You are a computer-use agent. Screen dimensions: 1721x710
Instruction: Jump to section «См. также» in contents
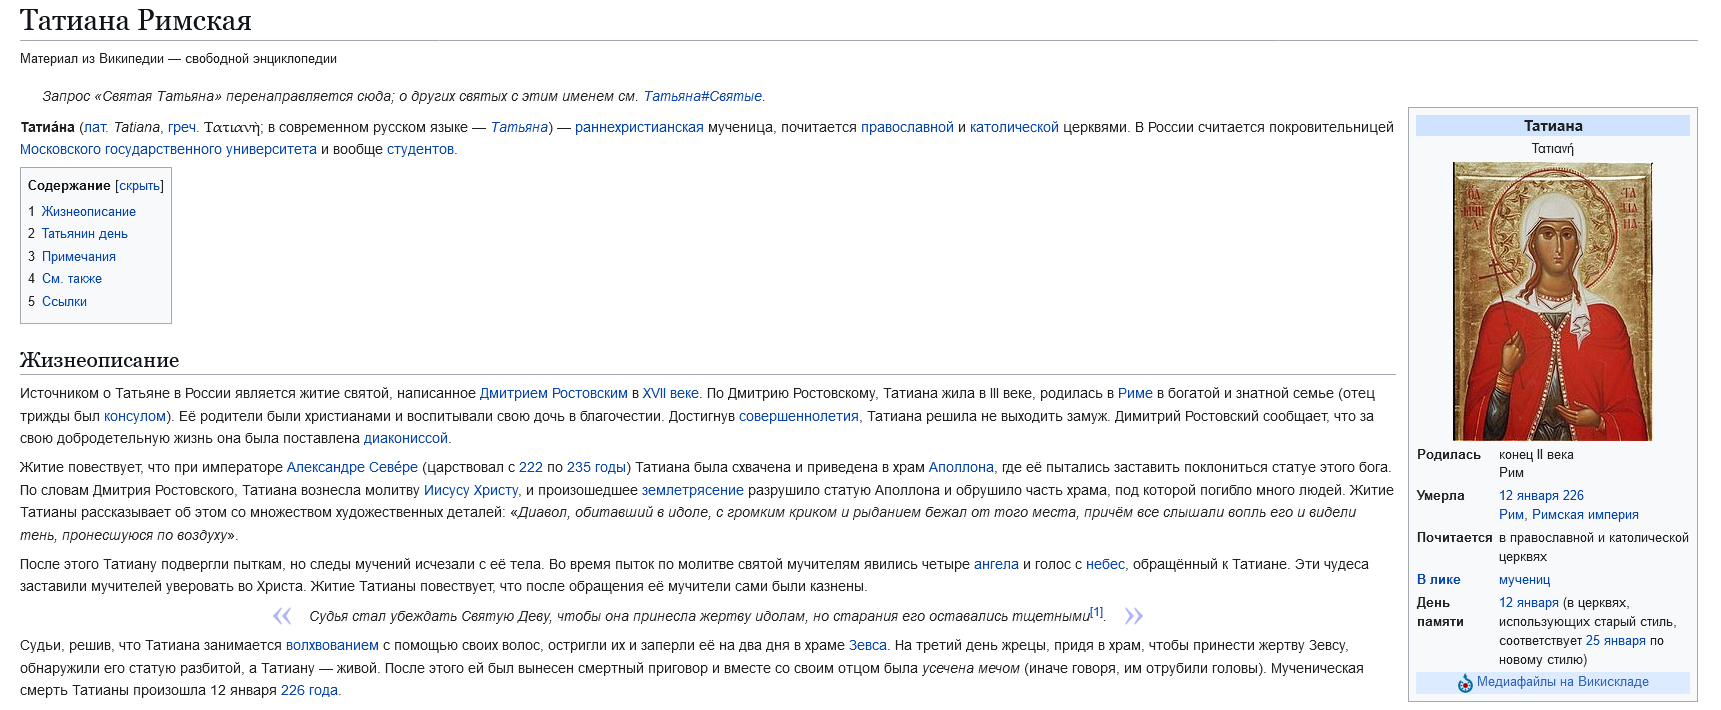[x=71, y=279]
